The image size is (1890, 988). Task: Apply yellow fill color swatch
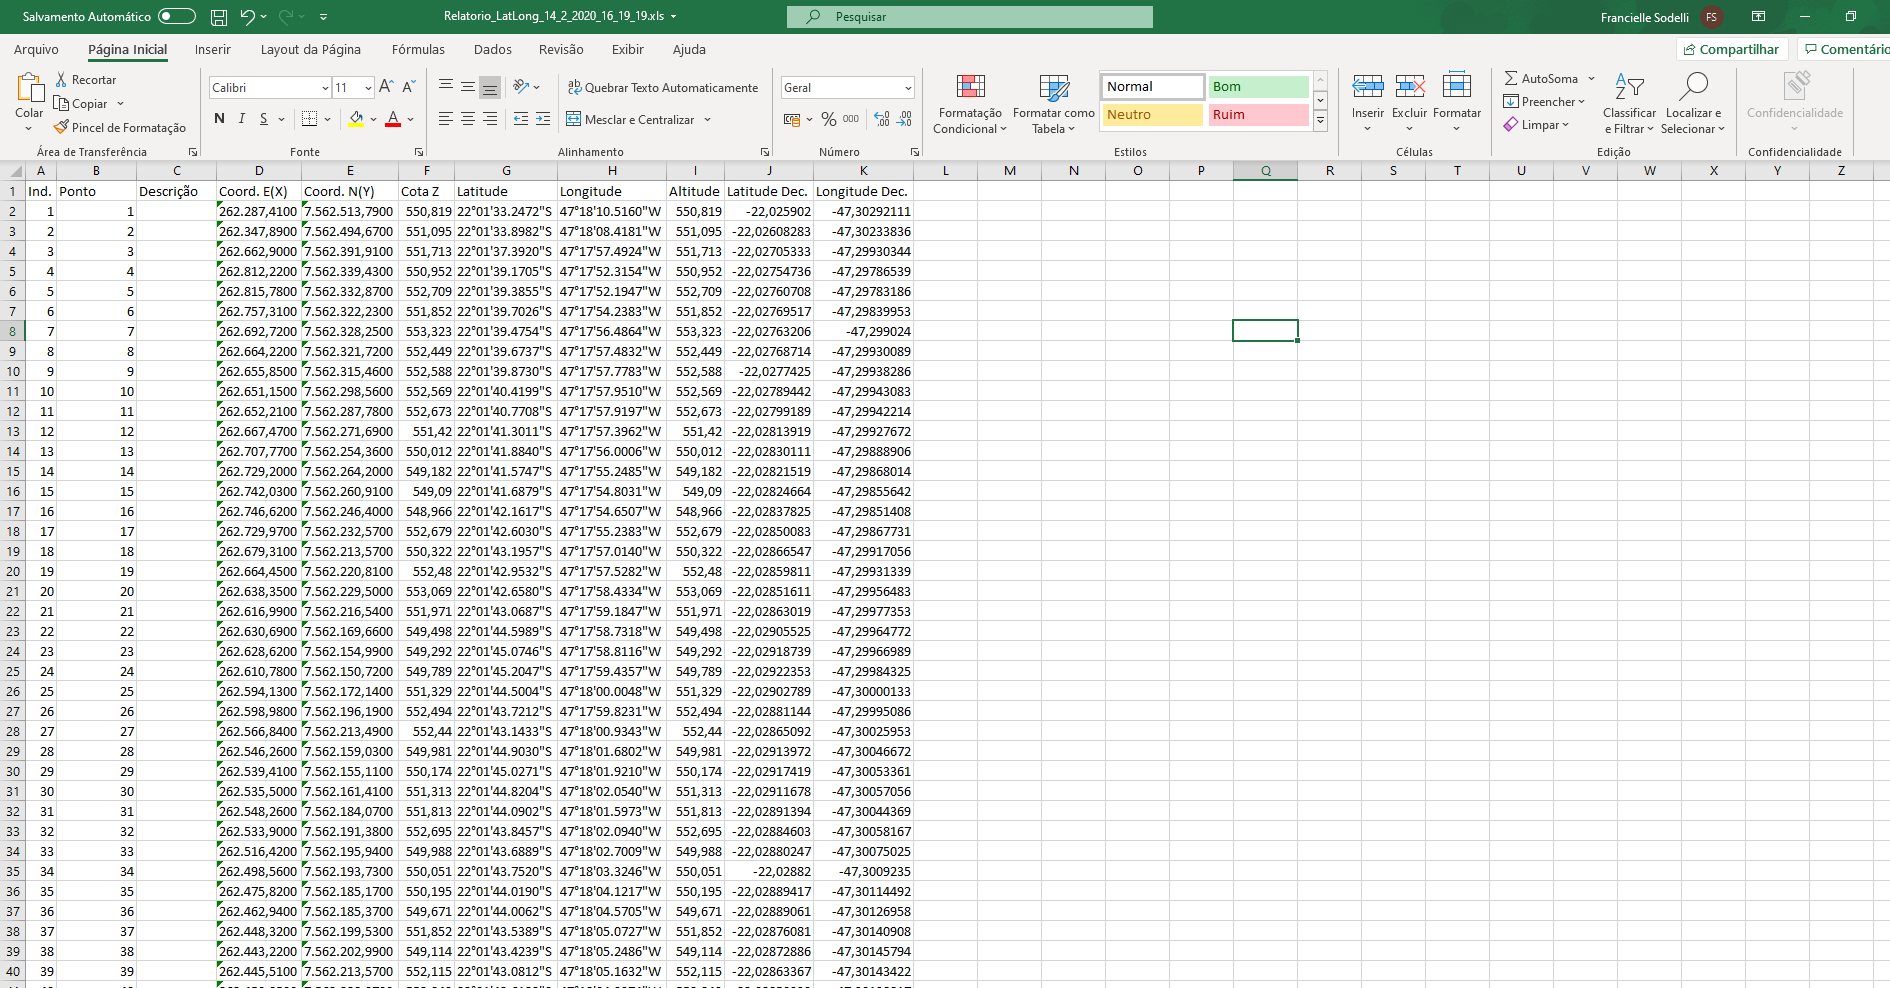(356, 119)
